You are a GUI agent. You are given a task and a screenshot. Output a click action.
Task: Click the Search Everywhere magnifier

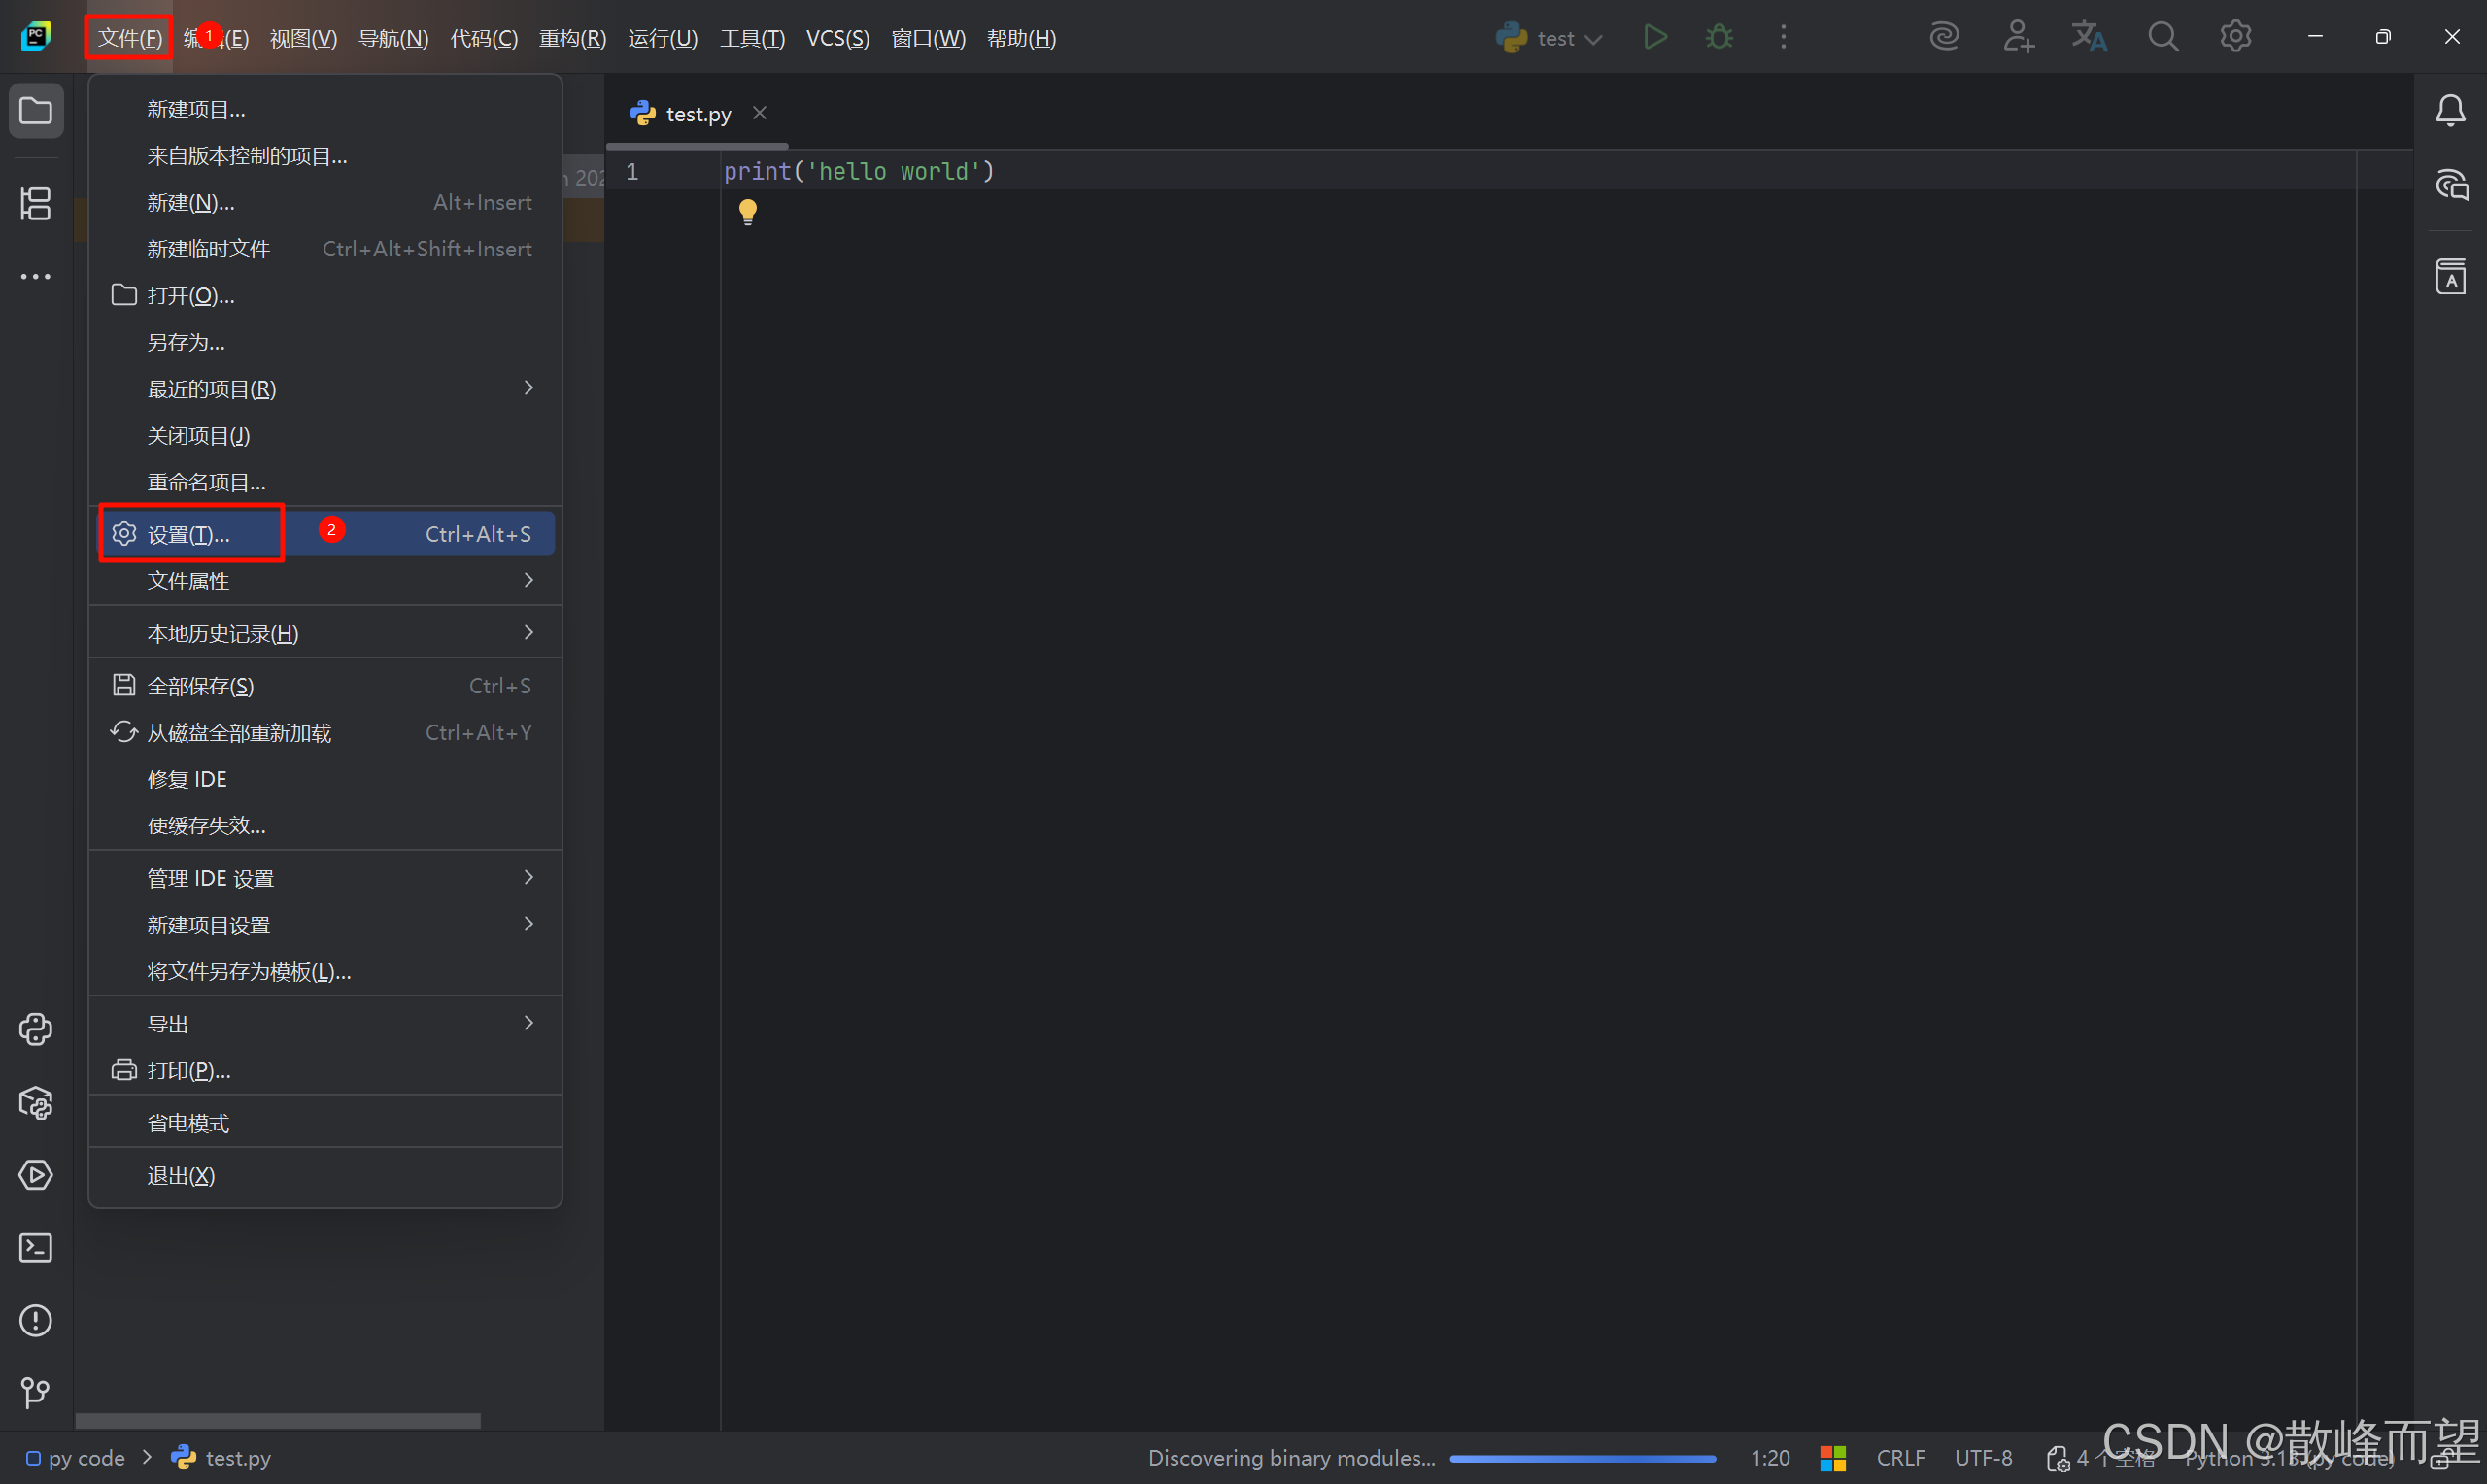(x=2163, y=38)
